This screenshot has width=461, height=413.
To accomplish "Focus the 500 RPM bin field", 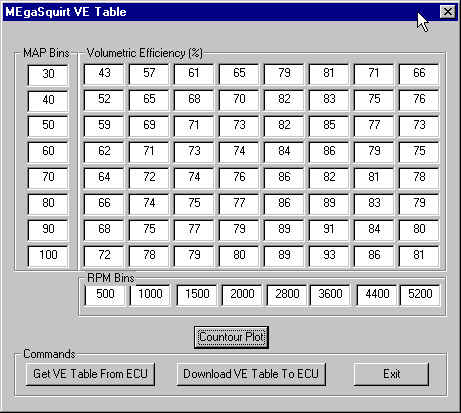I will click(x=105, y=295).
